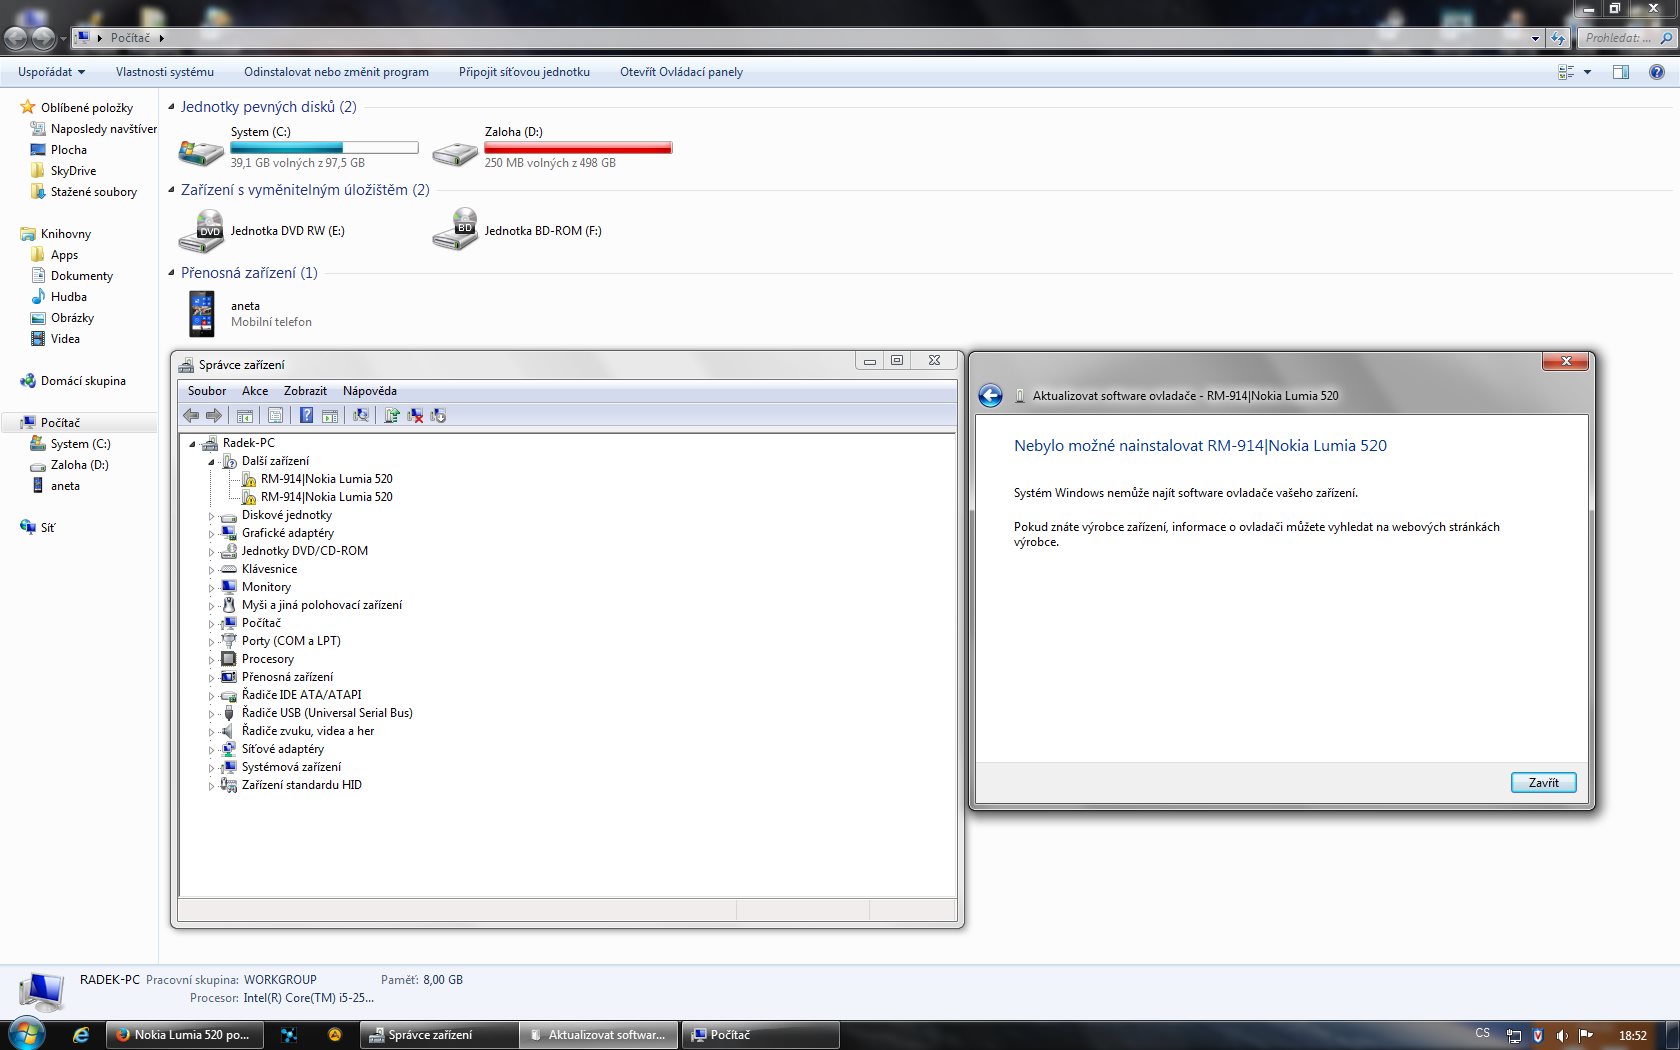
Task: Click the Zavřít button in driver dialog
Action: 1543,783
